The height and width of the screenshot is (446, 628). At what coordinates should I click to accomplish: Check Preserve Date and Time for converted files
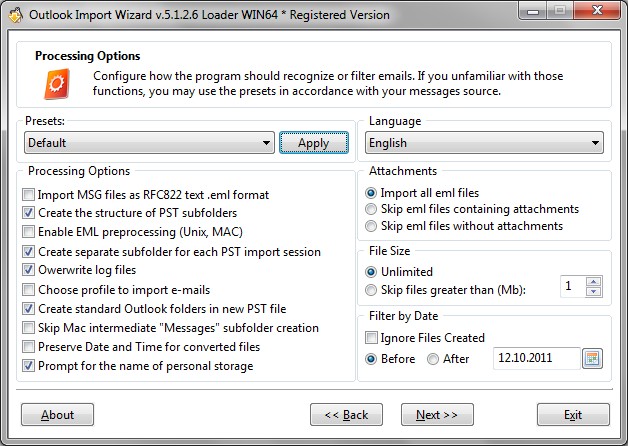click(28, 346)
